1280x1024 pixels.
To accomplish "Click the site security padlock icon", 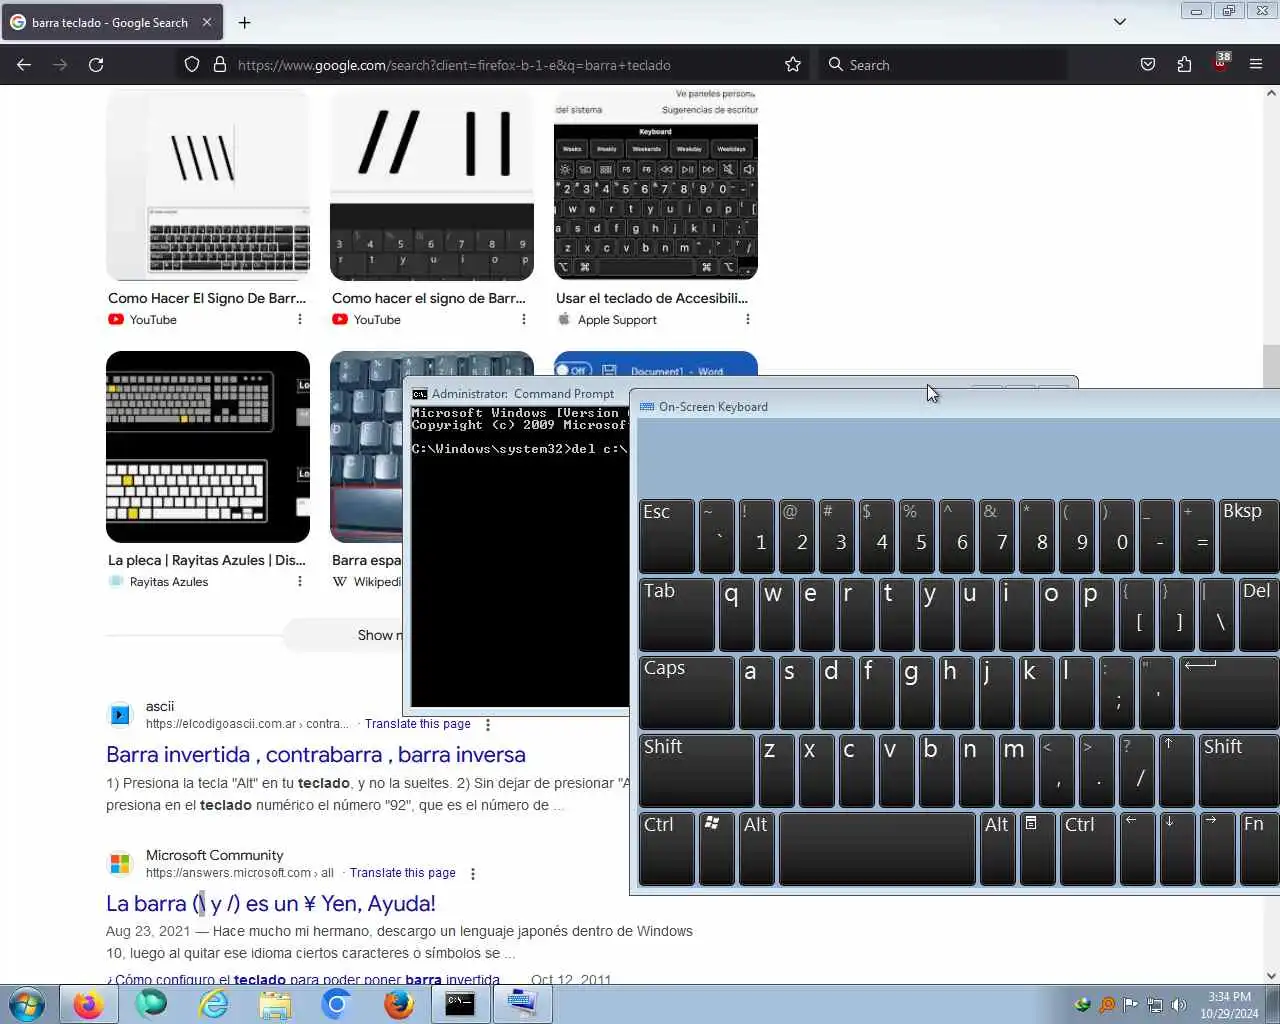I will [220, 65].
